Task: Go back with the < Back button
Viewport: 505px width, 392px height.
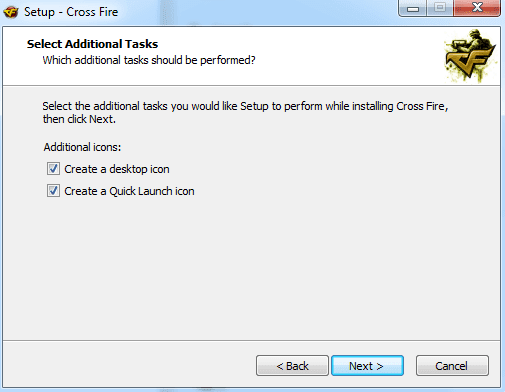Action: pyautogui.click(x=292, y=366)
